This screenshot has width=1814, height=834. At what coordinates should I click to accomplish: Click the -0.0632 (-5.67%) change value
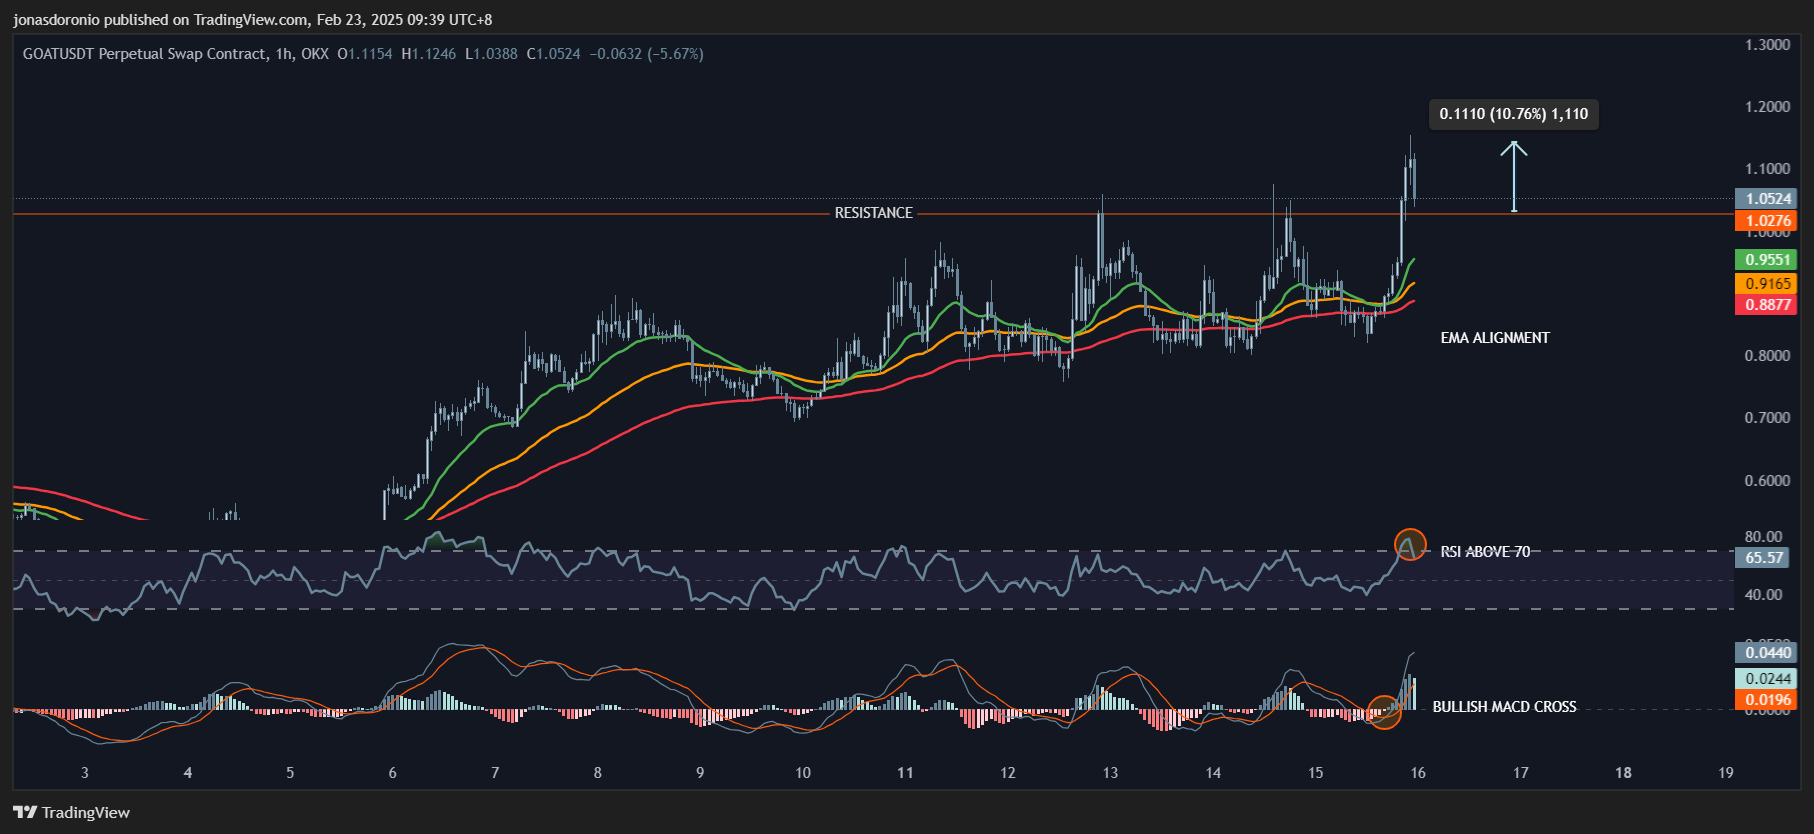646,54
